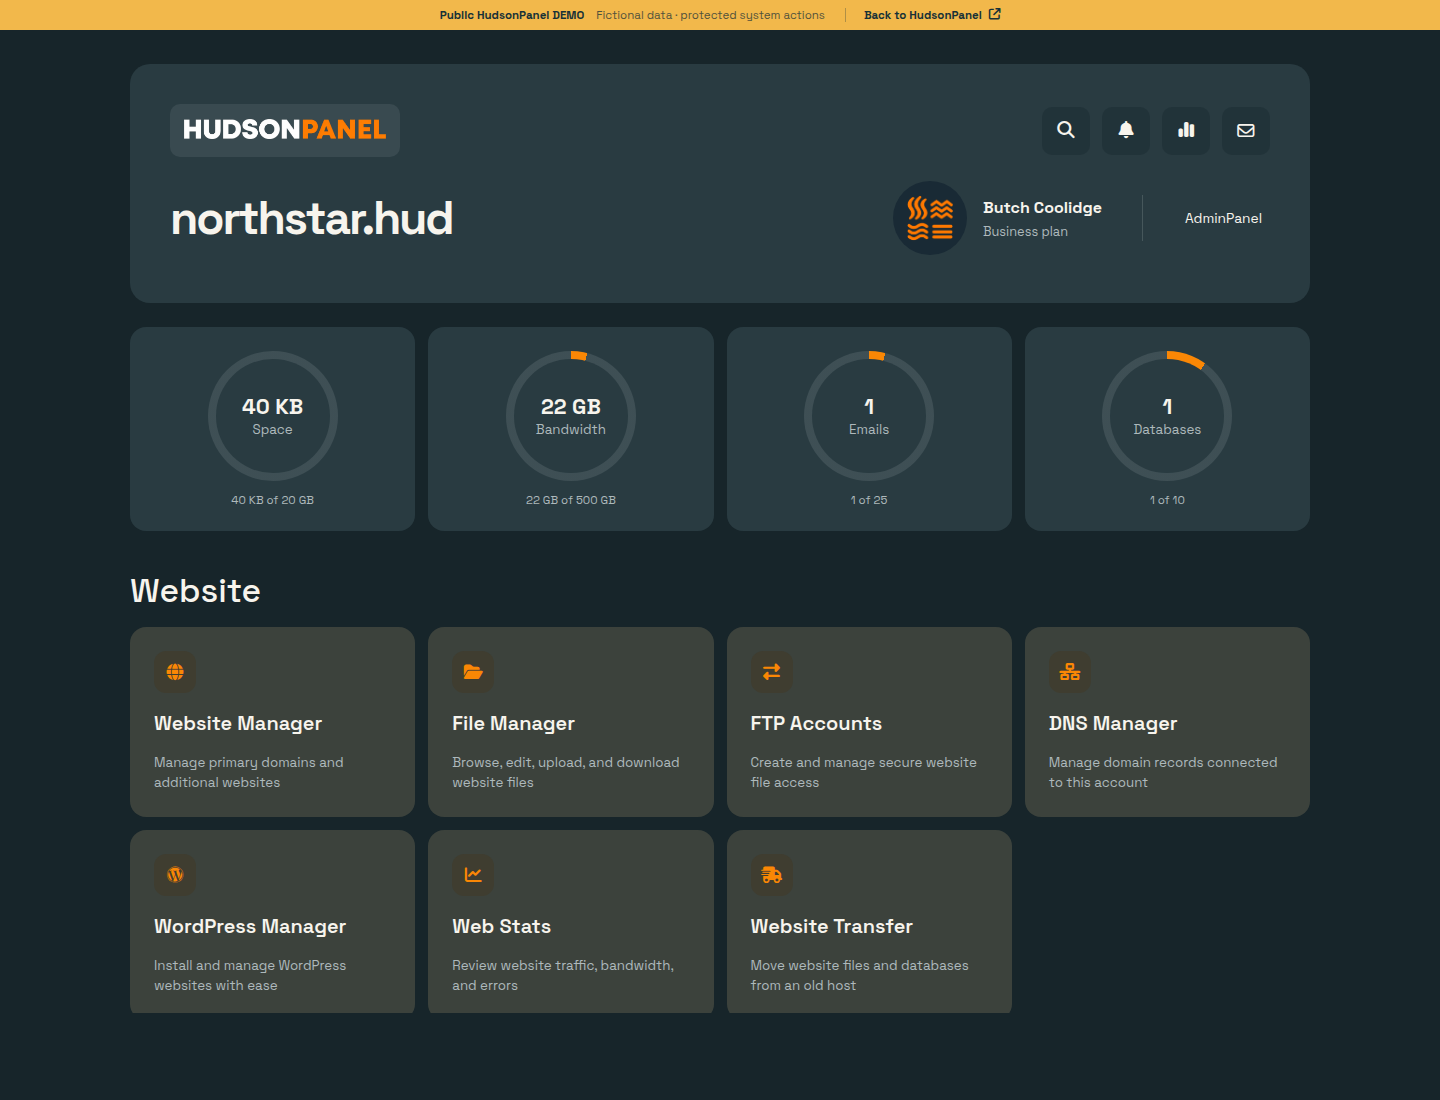Click the Databases usage ring

coord(1167,416)
